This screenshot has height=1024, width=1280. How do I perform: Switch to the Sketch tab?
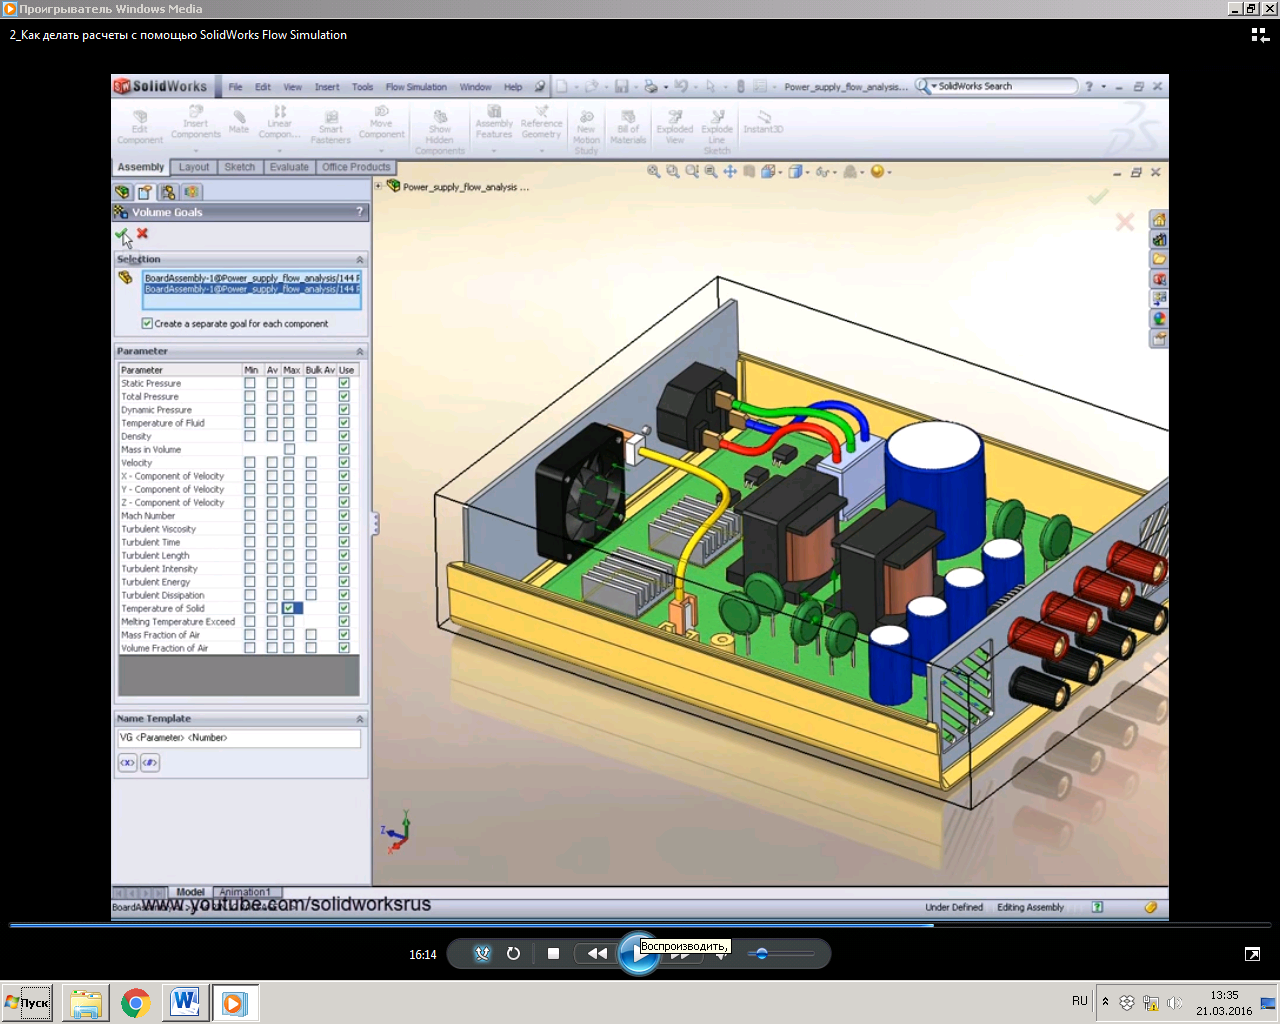pos(240,167)
